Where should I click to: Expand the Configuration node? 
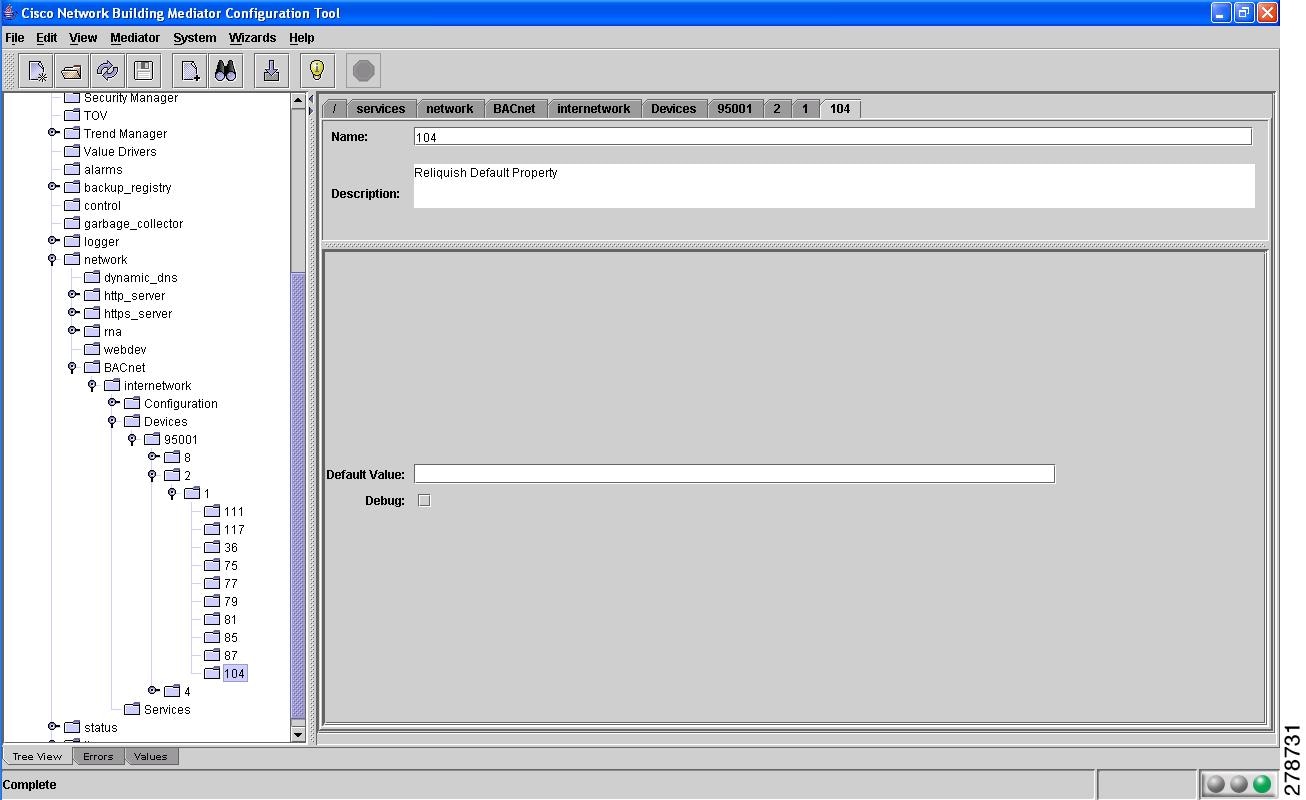click(x=113, y=403)
